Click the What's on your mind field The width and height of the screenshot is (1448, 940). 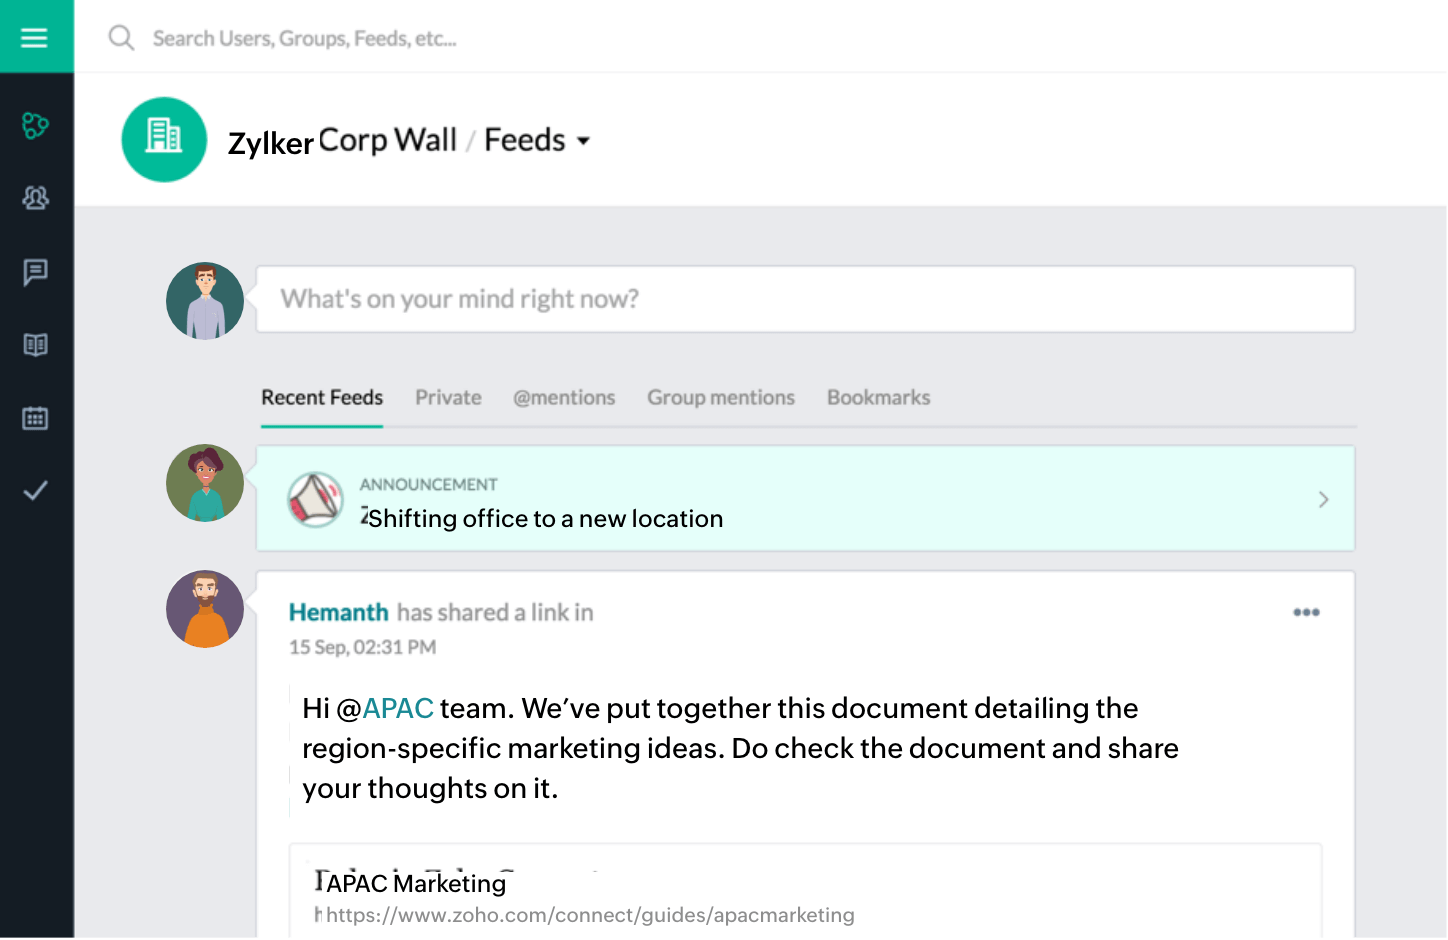tap(805, 299)
